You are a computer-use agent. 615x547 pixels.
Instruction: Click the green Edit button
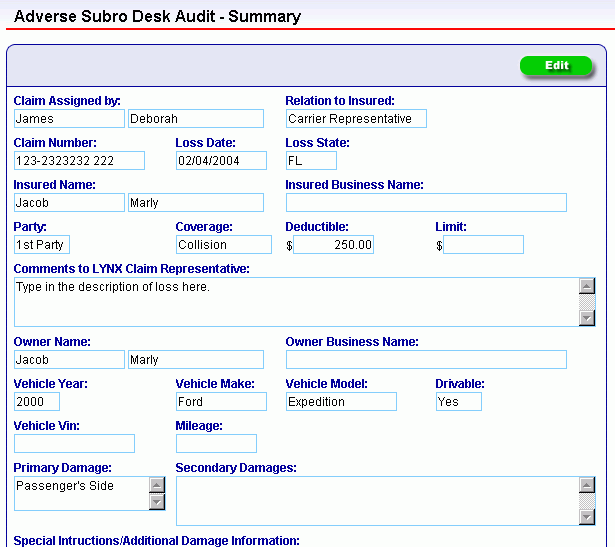click(556, 65)
